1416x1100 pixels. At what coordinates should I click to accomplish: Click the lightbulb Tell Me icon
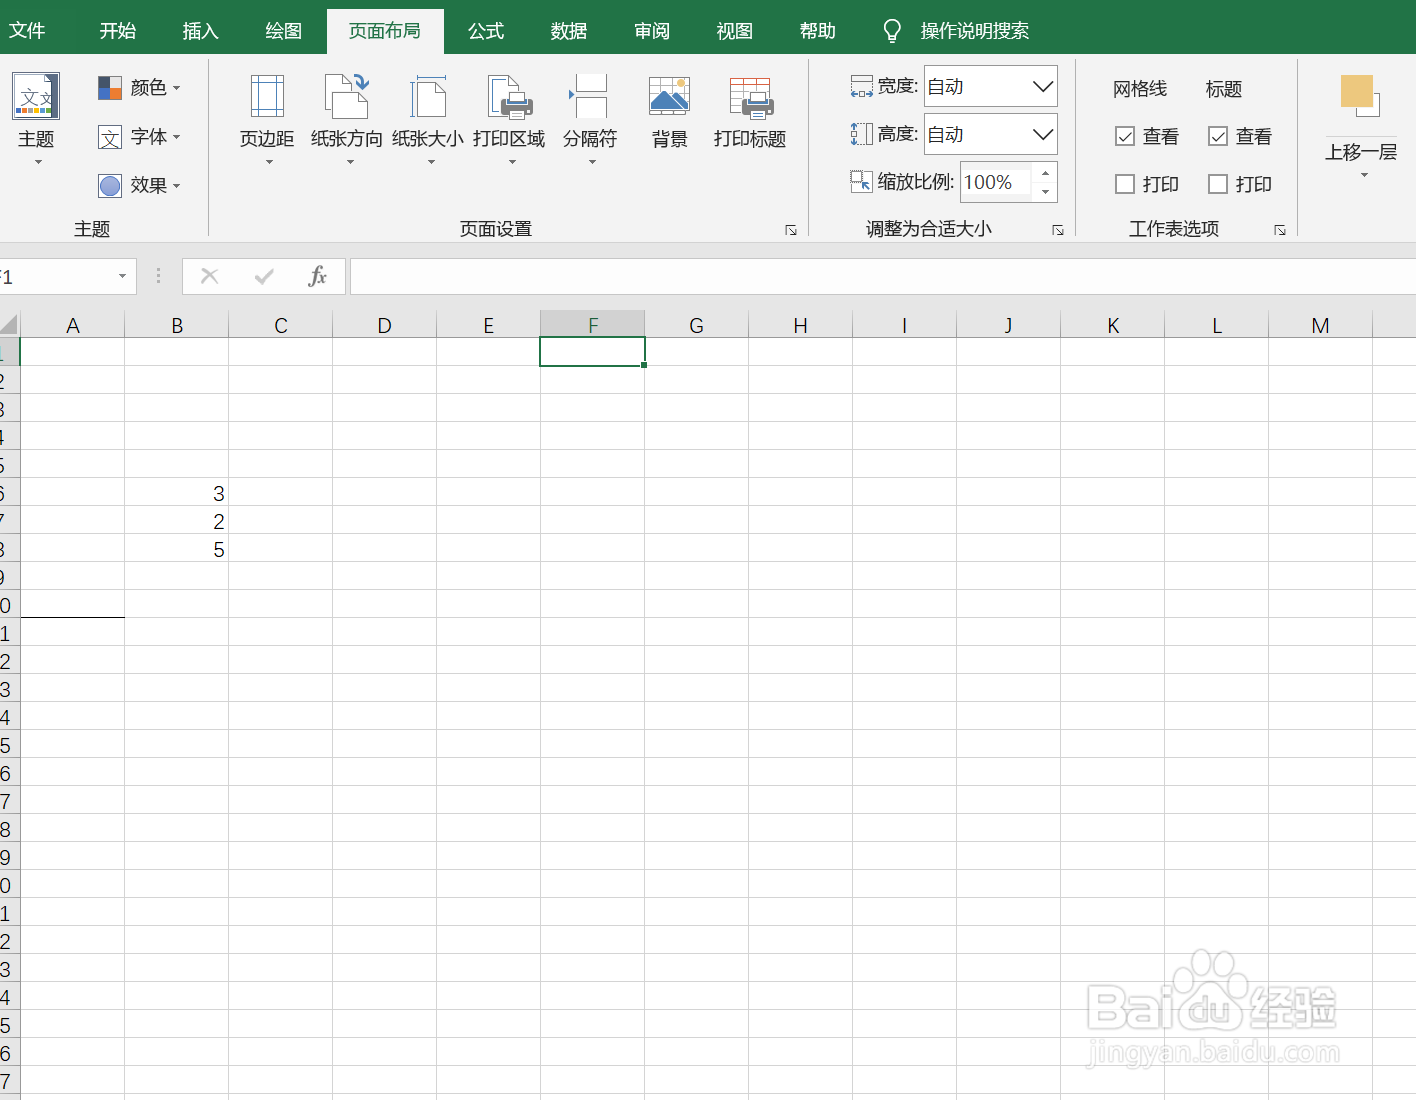click(892, 31)
